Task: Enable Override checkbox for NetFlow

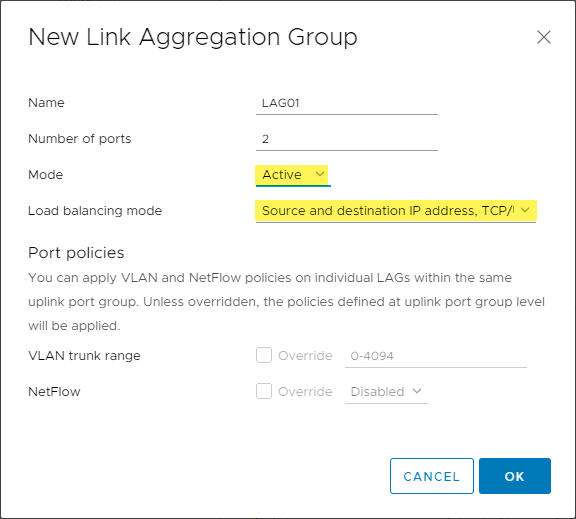Action: click(264, 391)
